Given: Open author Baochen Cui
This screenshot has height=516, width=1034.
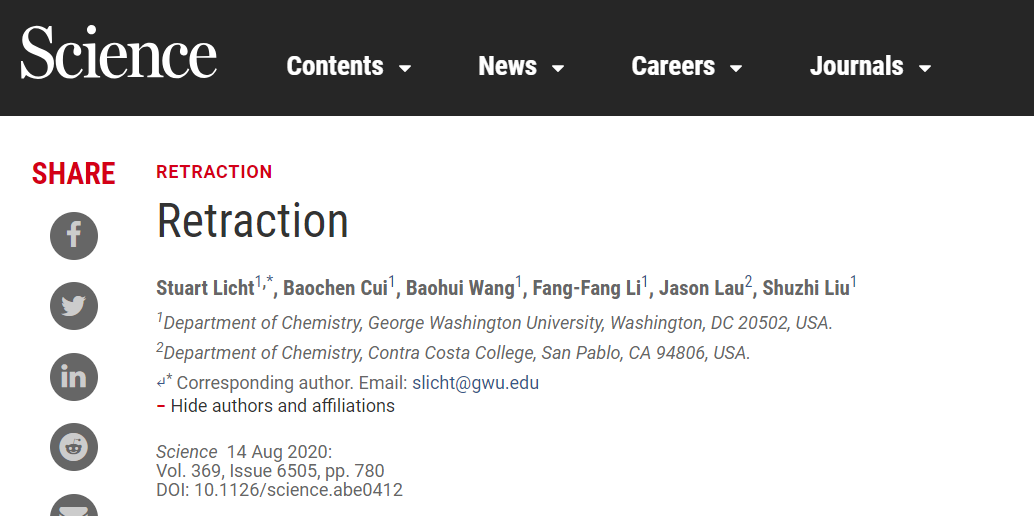Looking at the screenshot, I should [335, 288].
